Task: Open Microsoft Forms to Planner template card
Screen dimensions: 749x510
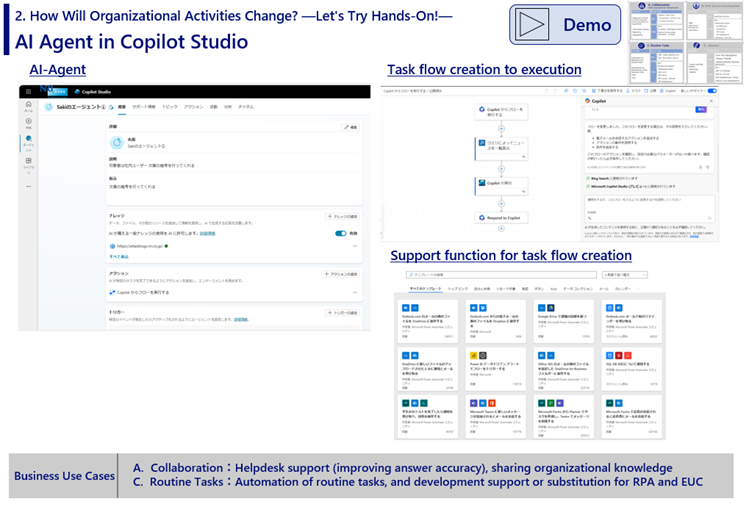Action: pyautogui.click(x=564, y=417)
